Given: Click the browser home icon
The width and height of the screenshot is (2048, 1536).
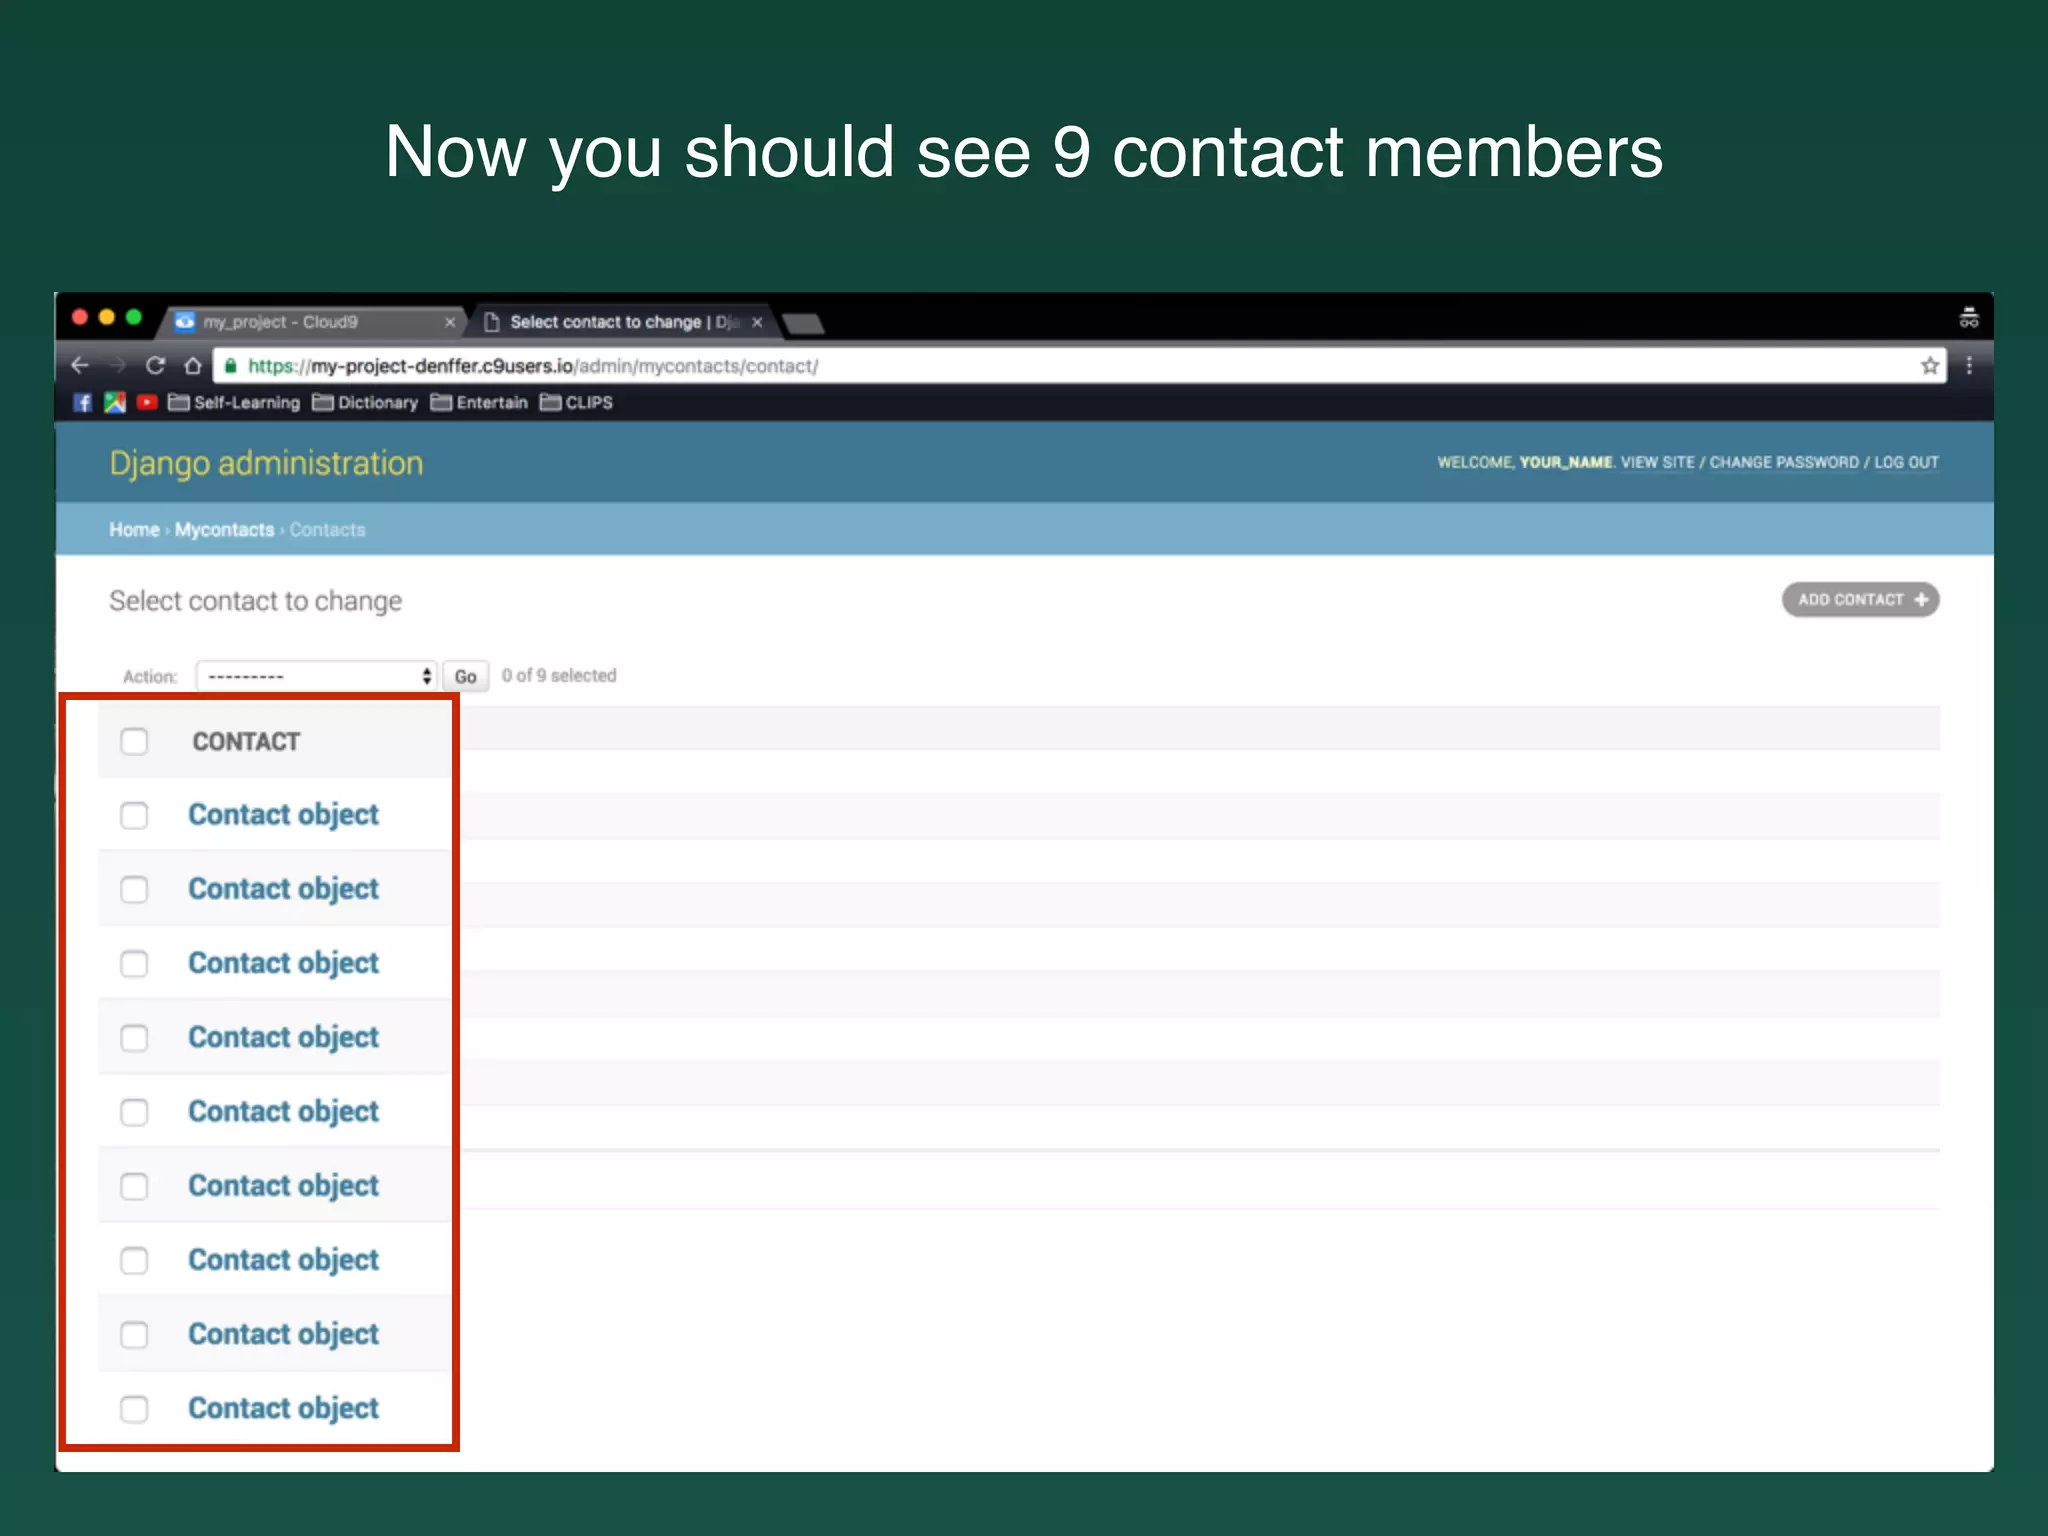Looking at the screenshot, I should 193,366.
